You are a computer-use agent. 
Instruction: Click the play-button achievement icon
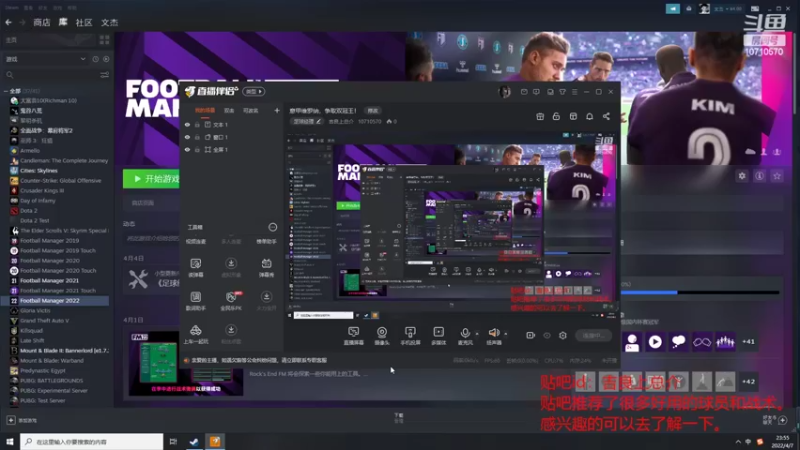(655, 342)
